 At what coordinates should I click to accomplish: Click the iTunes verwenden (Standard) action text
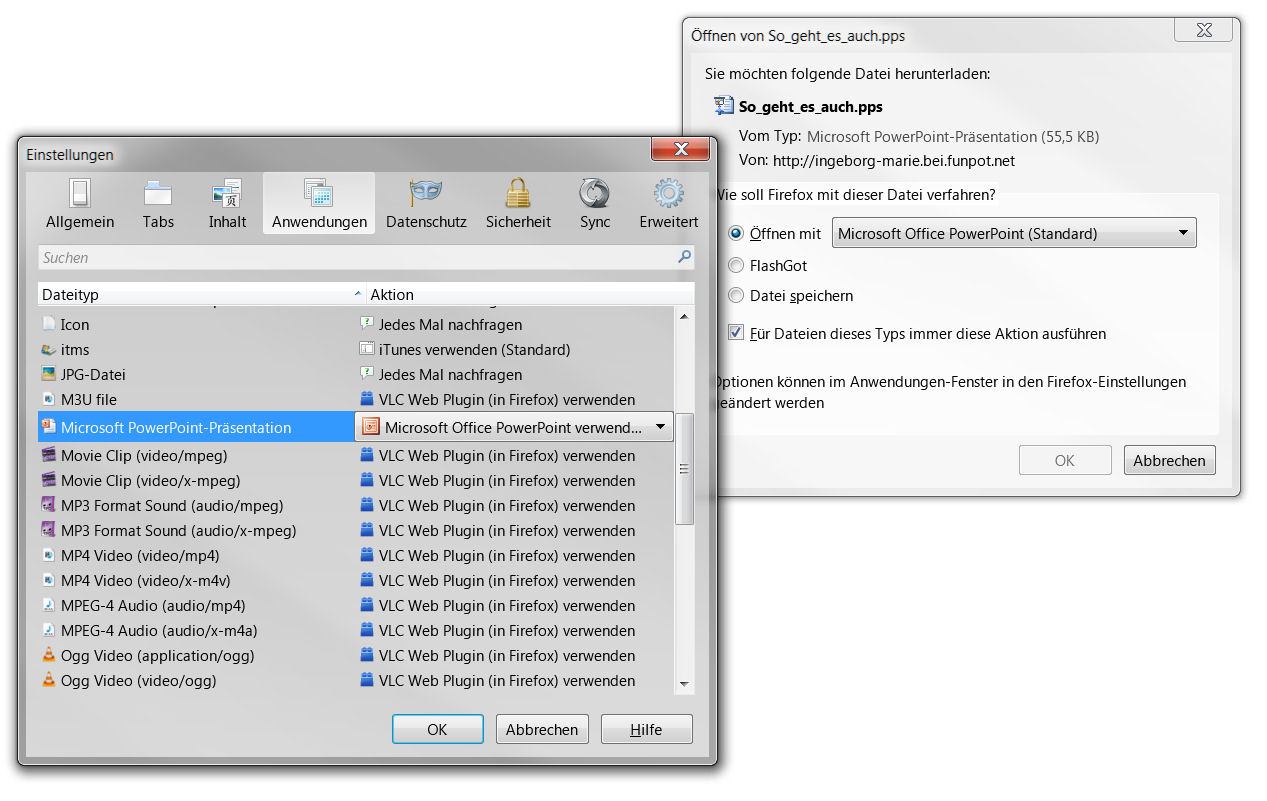475,349
